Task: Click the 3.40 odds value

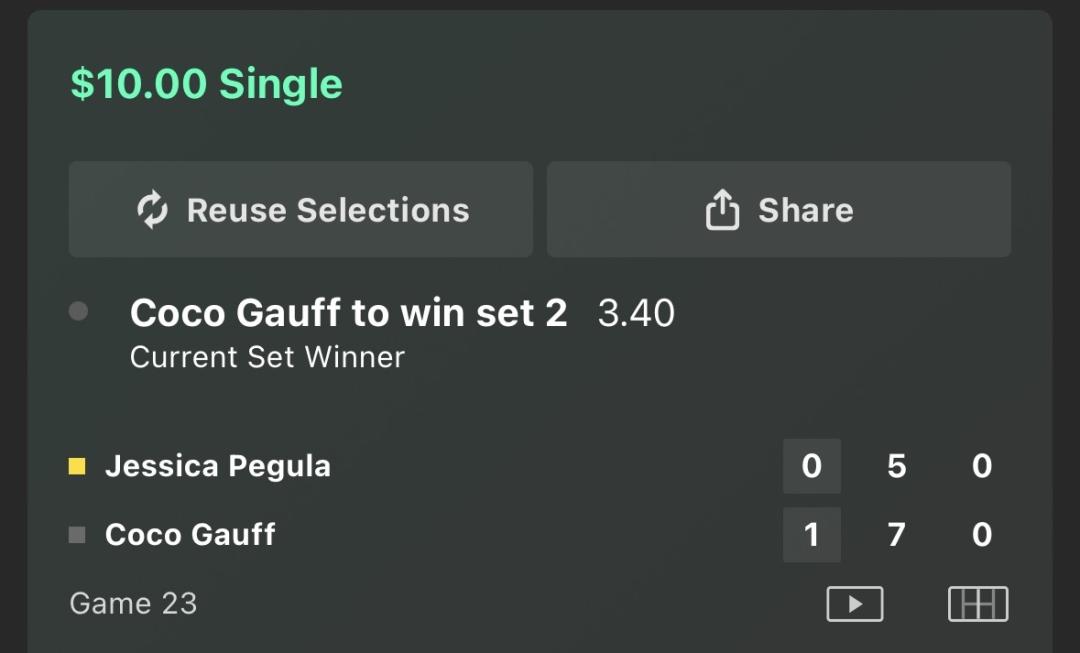Action: pyautogui.click(x=636, y=314)
